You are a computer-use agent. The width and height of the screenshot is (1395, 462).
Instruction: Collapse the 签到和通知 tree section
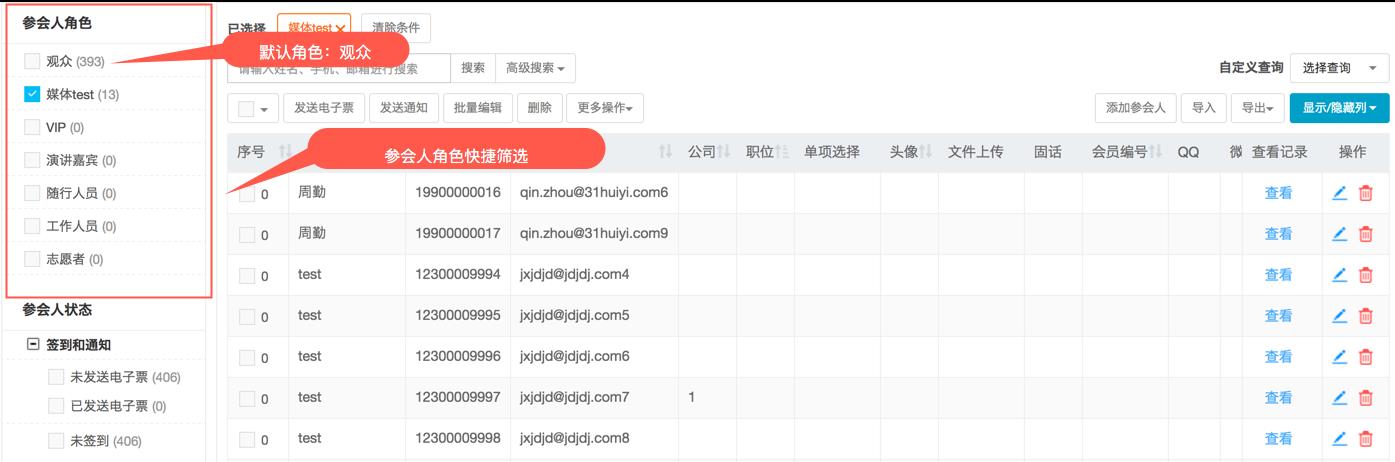pos(32,345)
